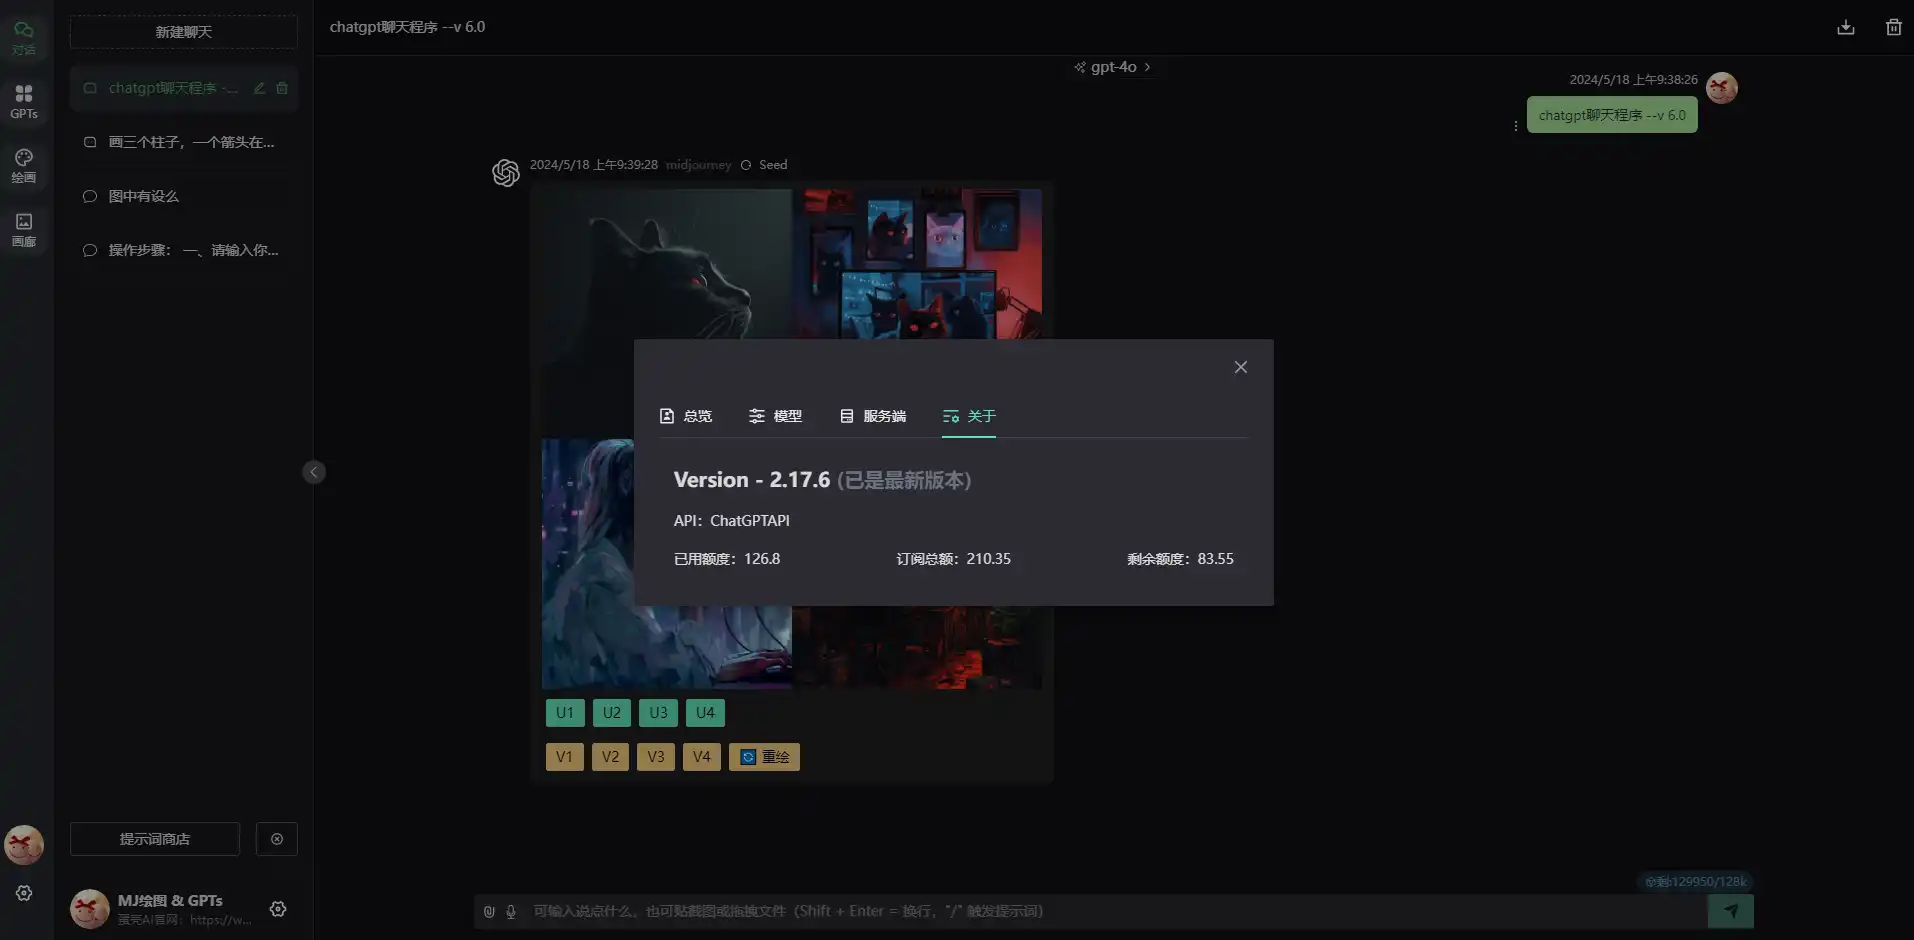This screenshot has height=940, width=1914.
Task: Open the black cat profile thumbnail
Action: pos(667,264)
